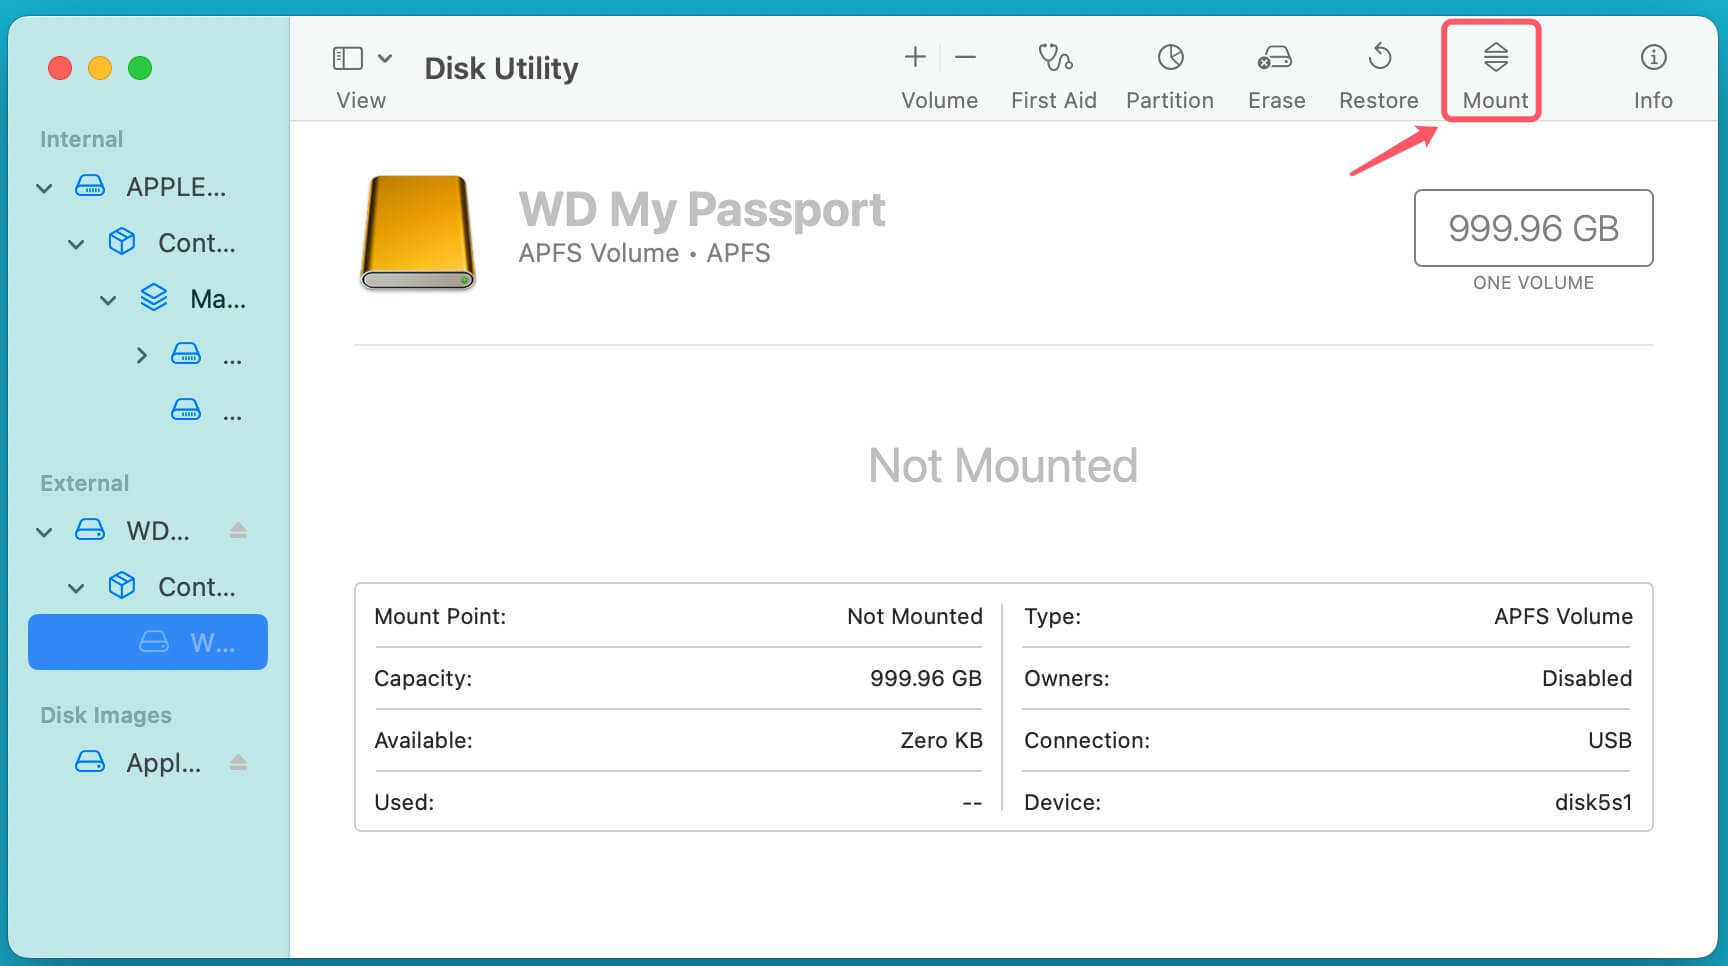The image size is (1728, 966).
Task: Expand the collapsed volume under Macintosh container
Action: coord(141,355)
